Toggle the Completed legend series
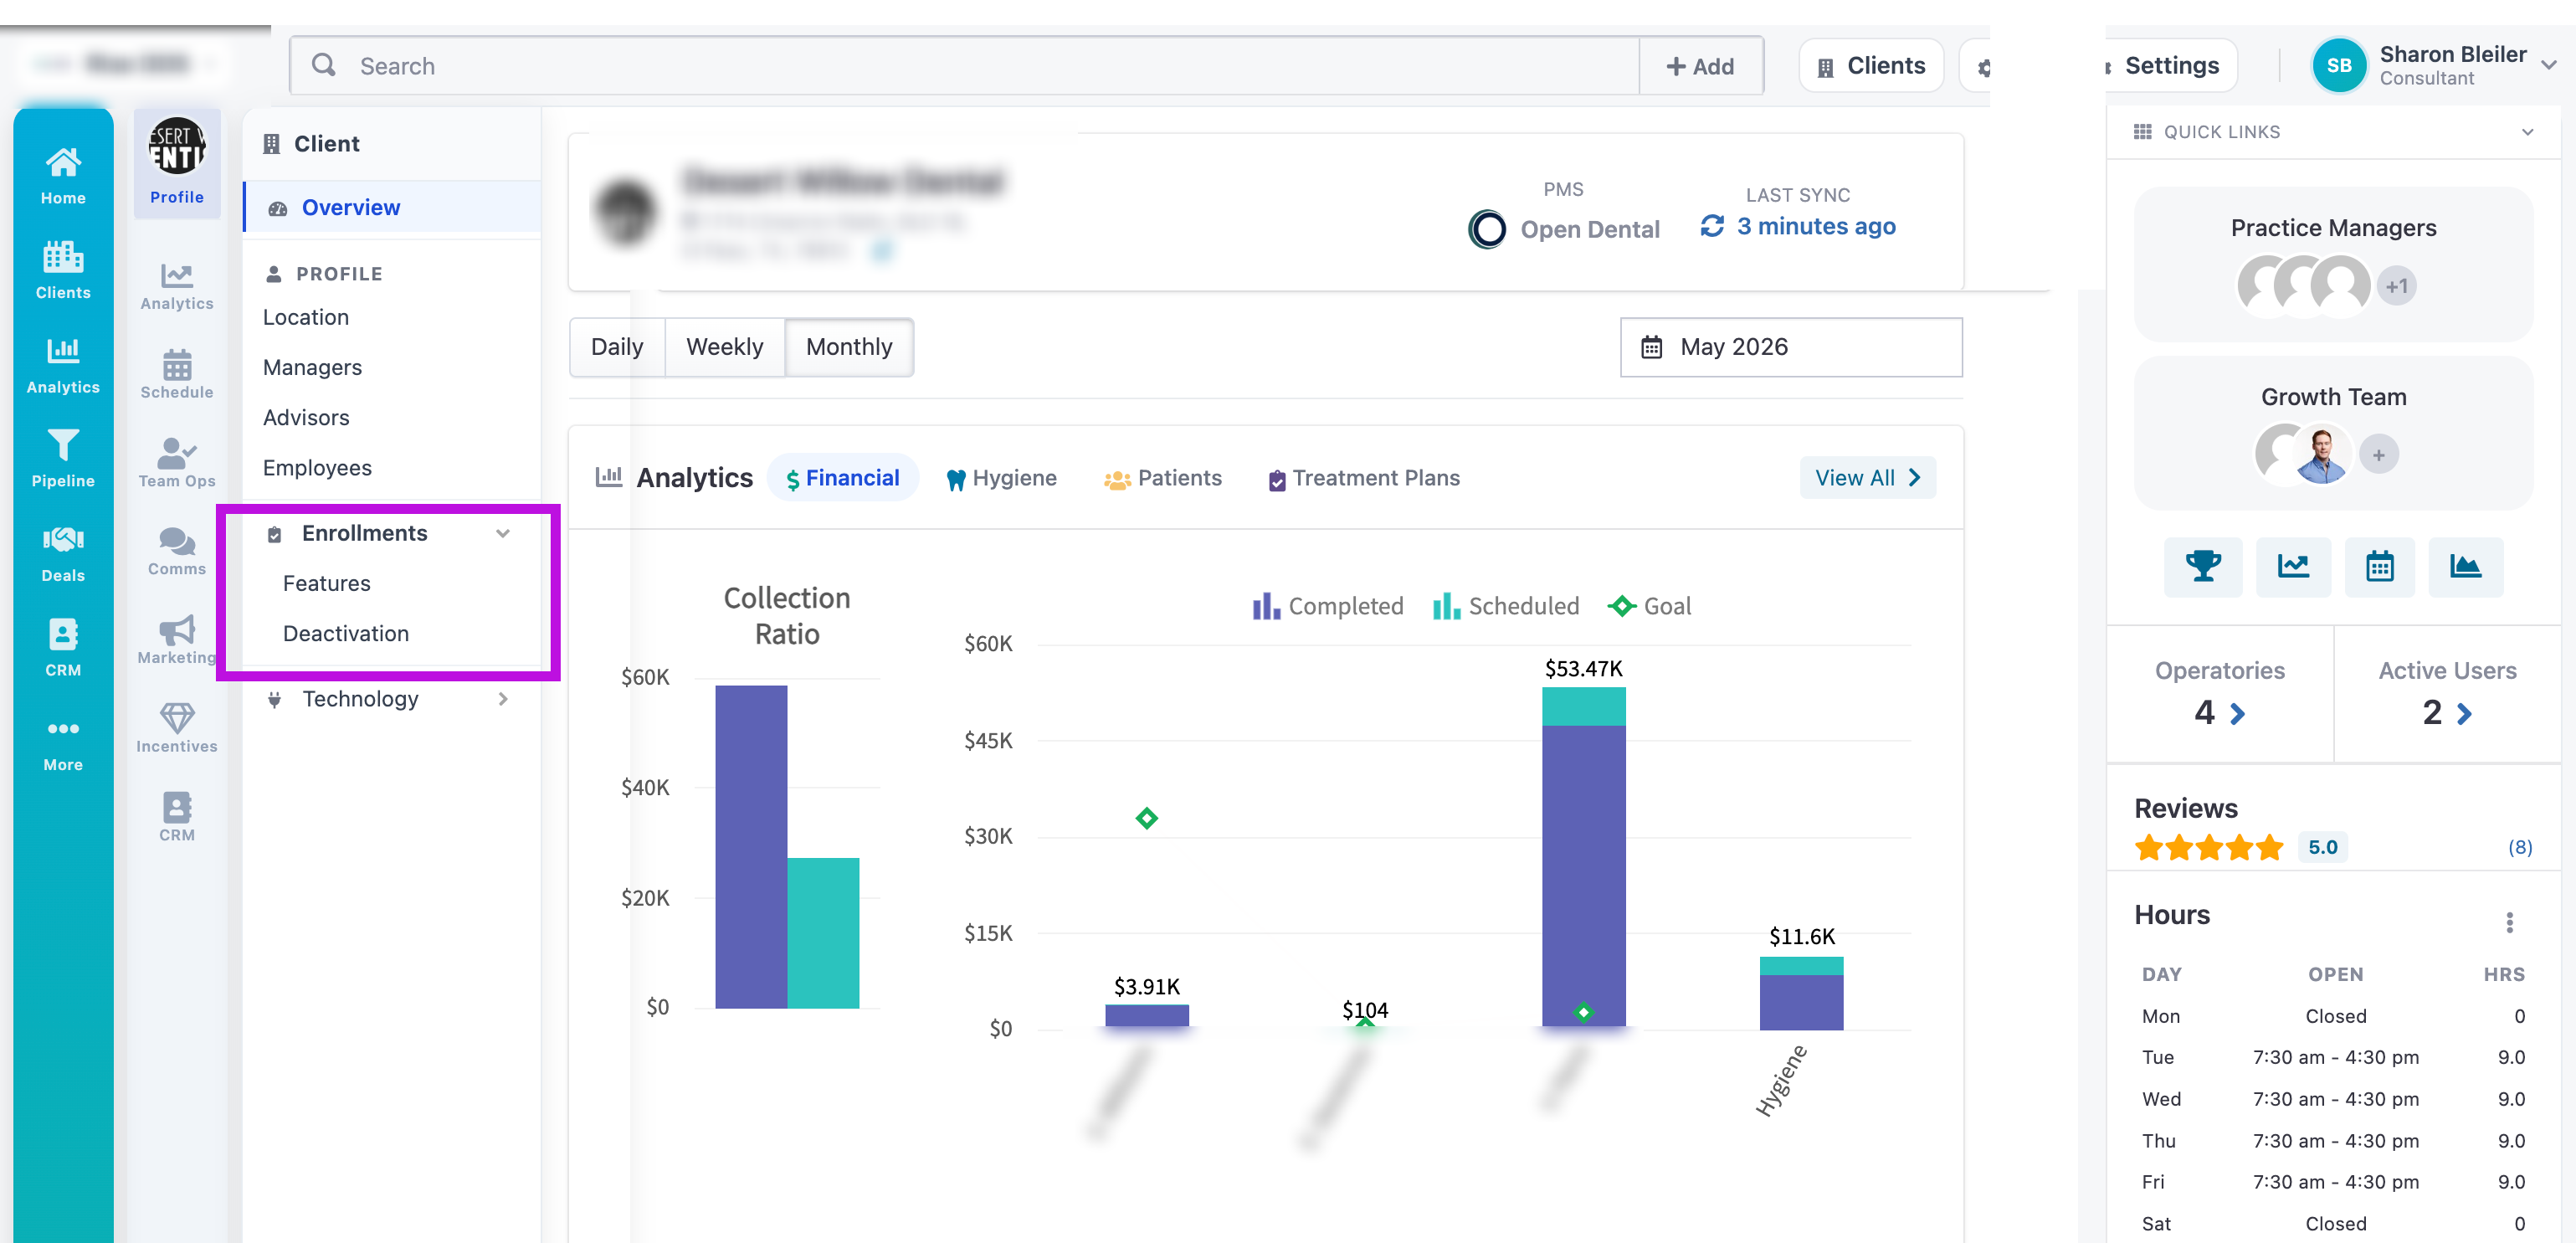The width and height of the screenshot is (2576, 1243). [x=1328, y=606]
